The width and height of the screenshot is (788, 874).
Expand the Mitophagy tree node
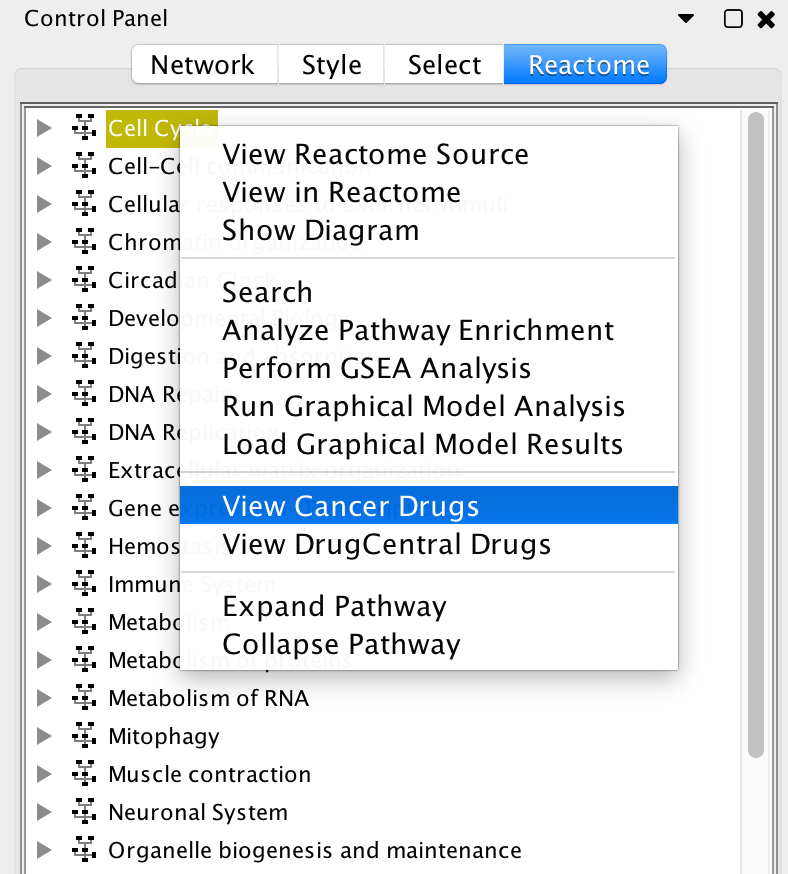click(x=44, y=736)
